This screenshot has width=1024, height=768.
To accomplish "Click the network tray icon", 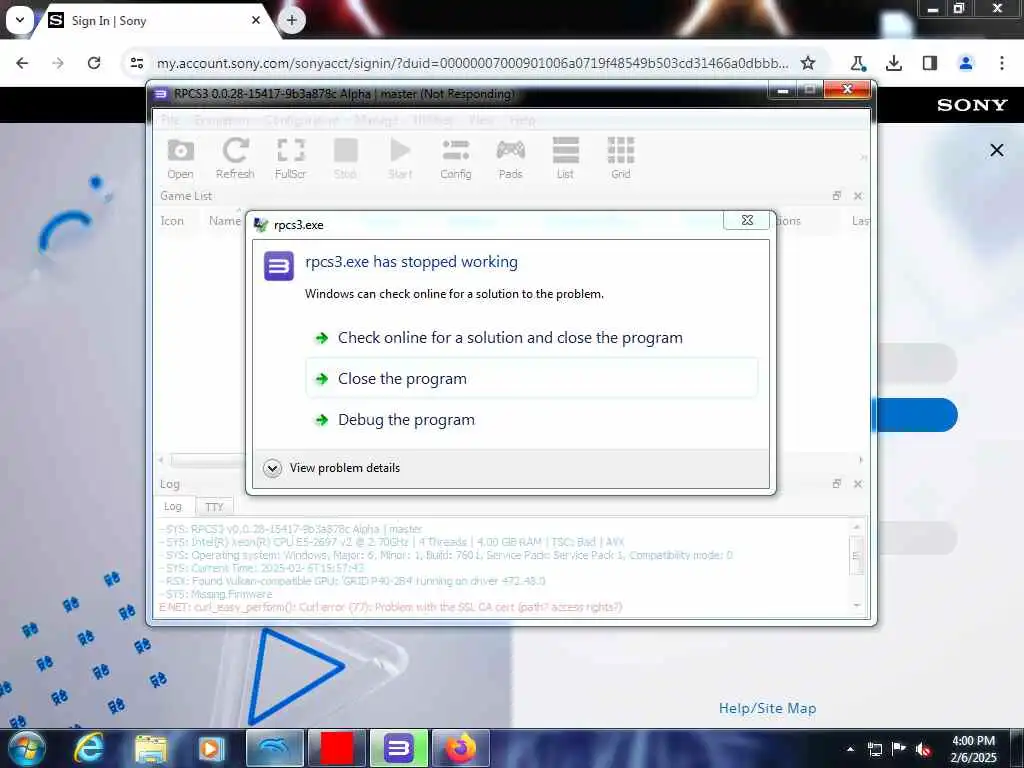I will 874,750.
